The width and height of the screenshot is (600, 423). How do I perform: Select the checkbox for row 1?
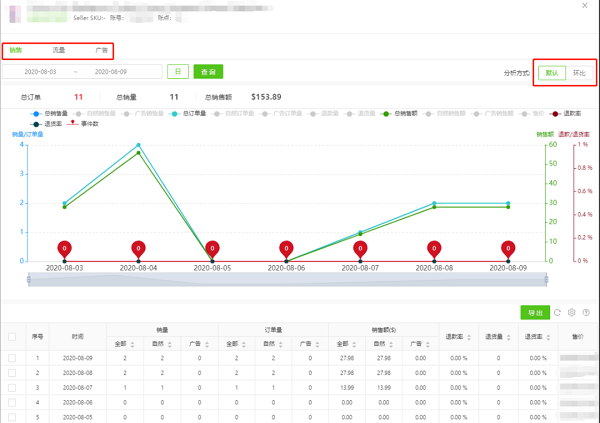(x=12, y=358)
